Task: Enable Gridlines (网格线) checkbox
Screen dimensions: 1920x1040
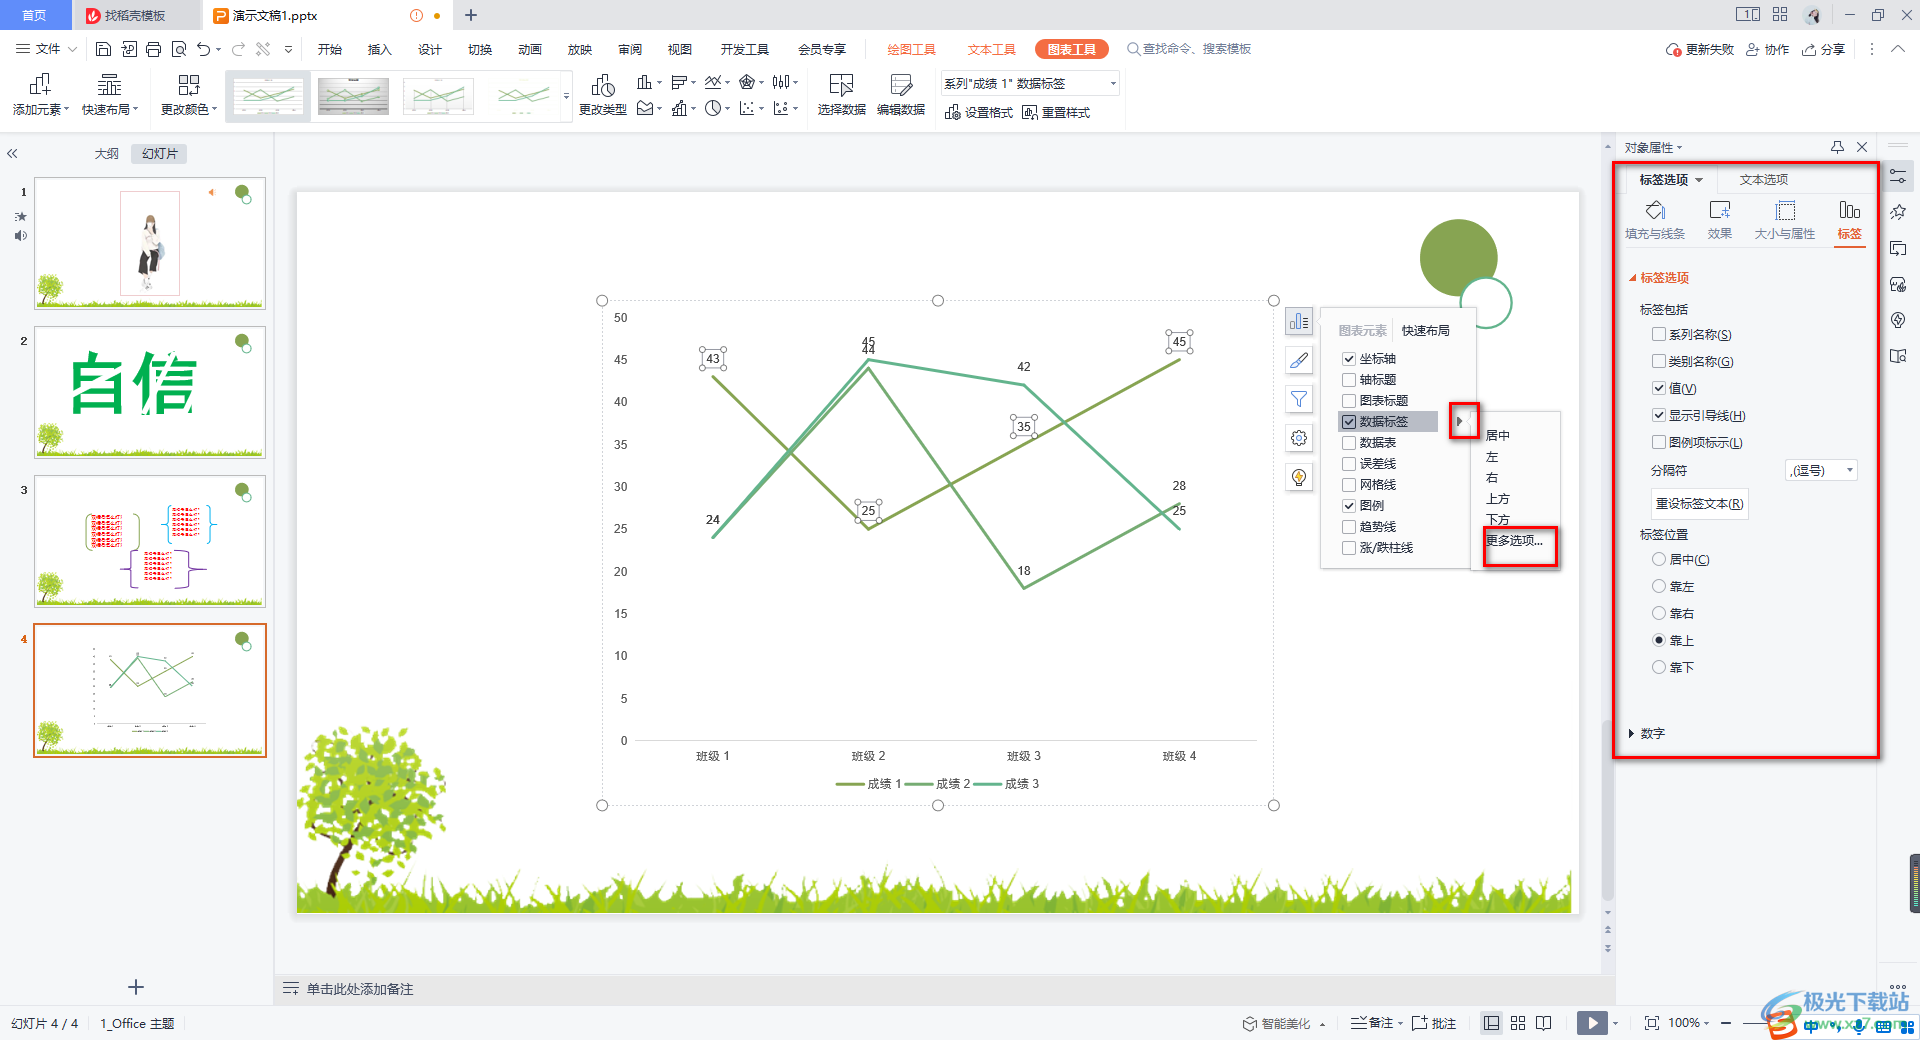Action: coord(1349,485)
